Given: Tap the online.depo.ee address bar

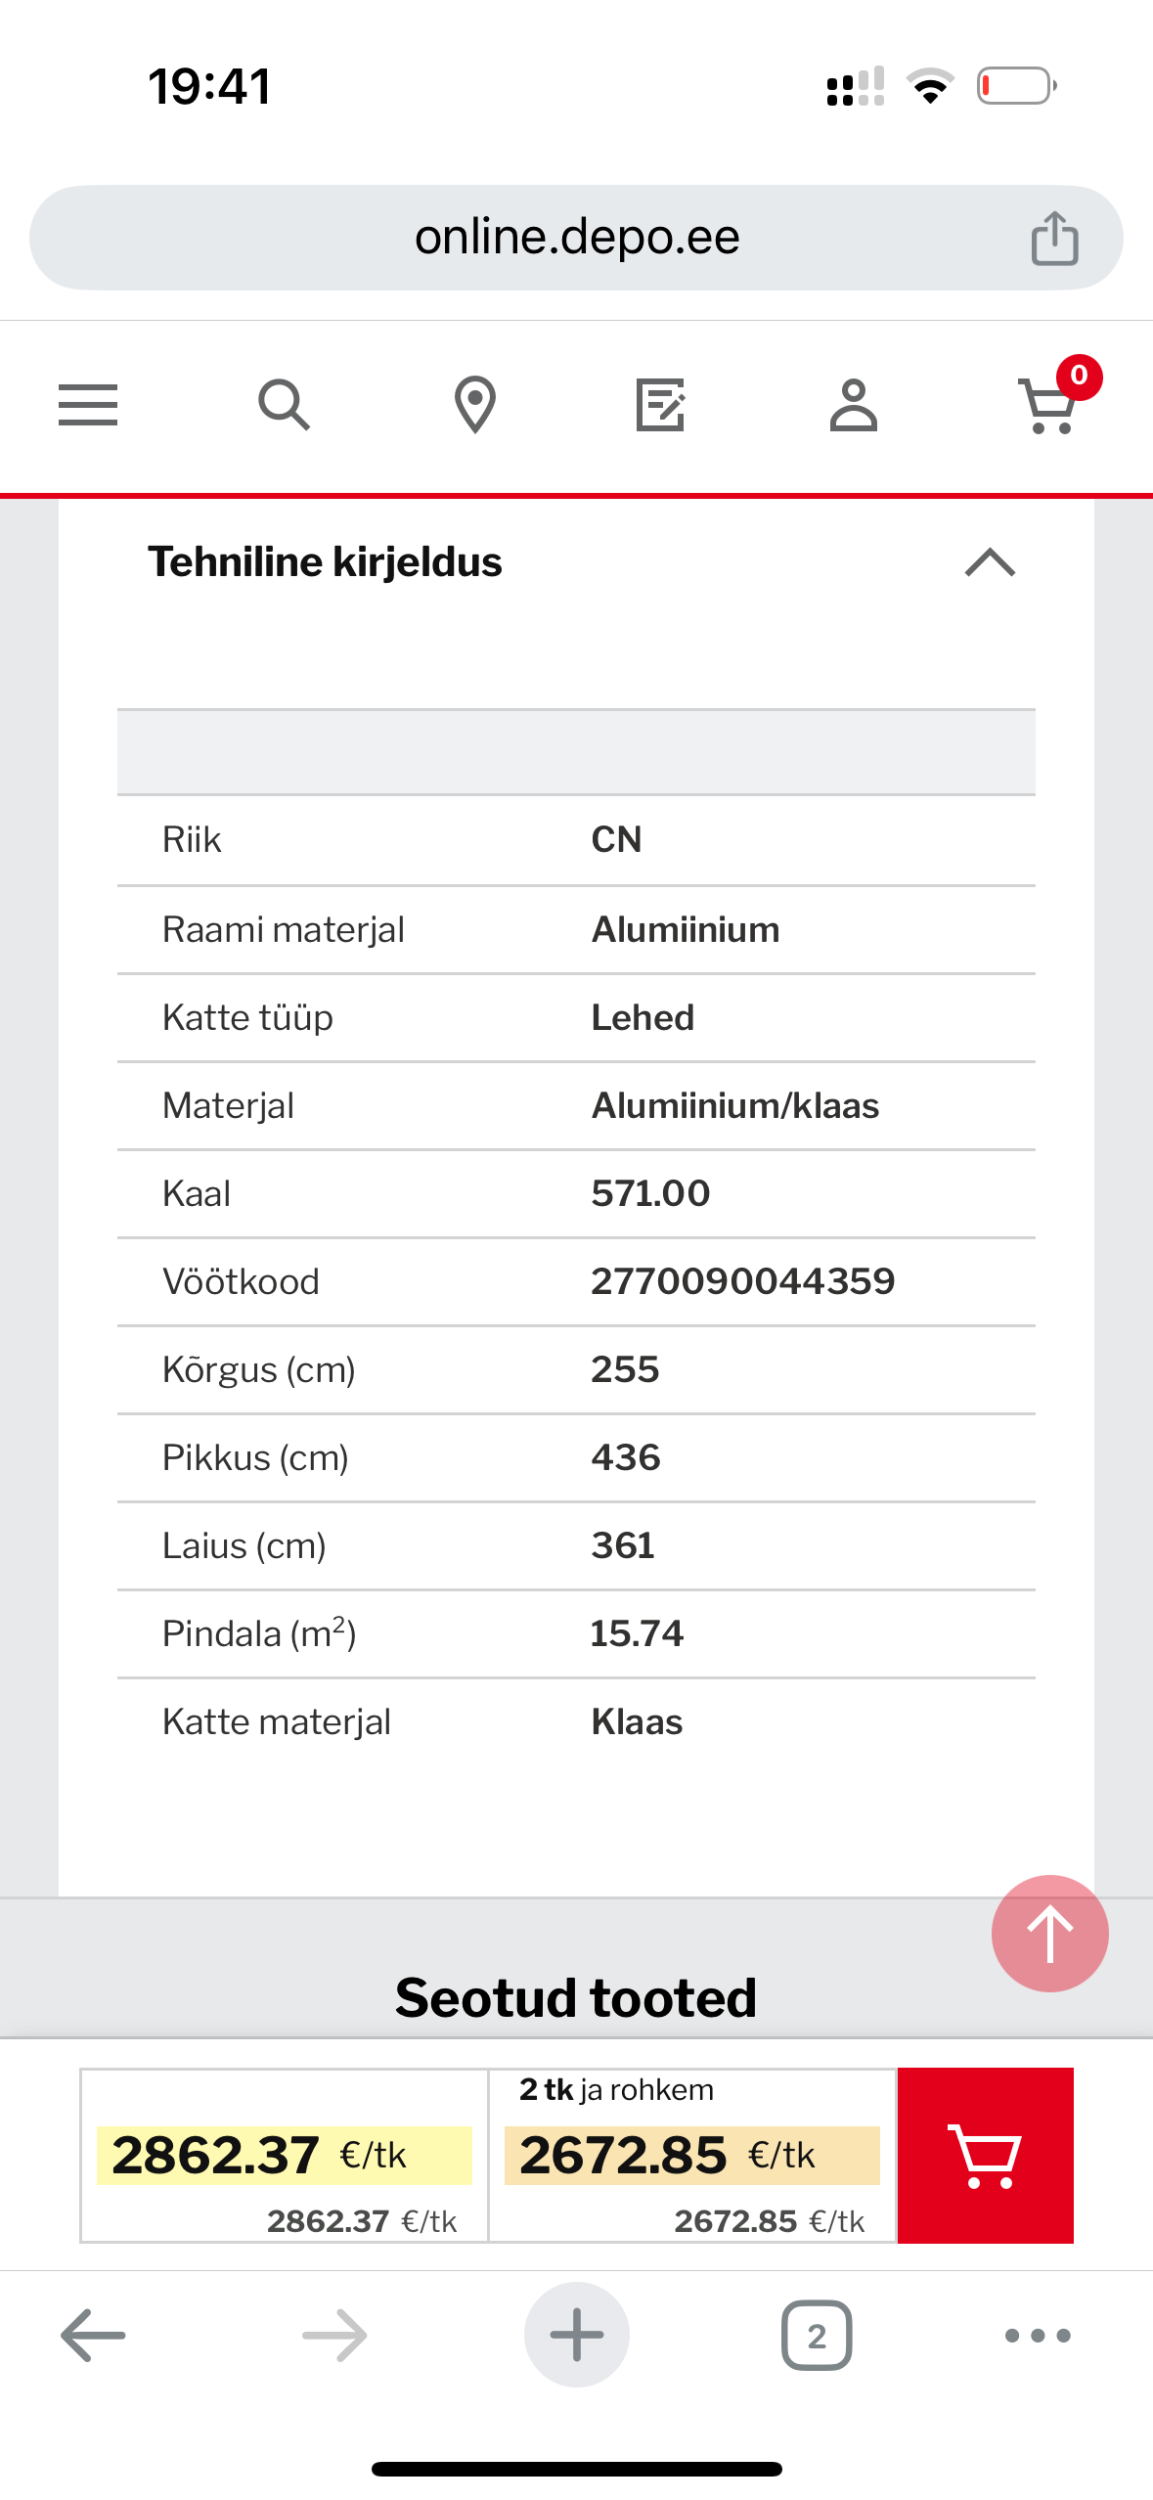Looking at the screenshot, I should pos(577,238).
